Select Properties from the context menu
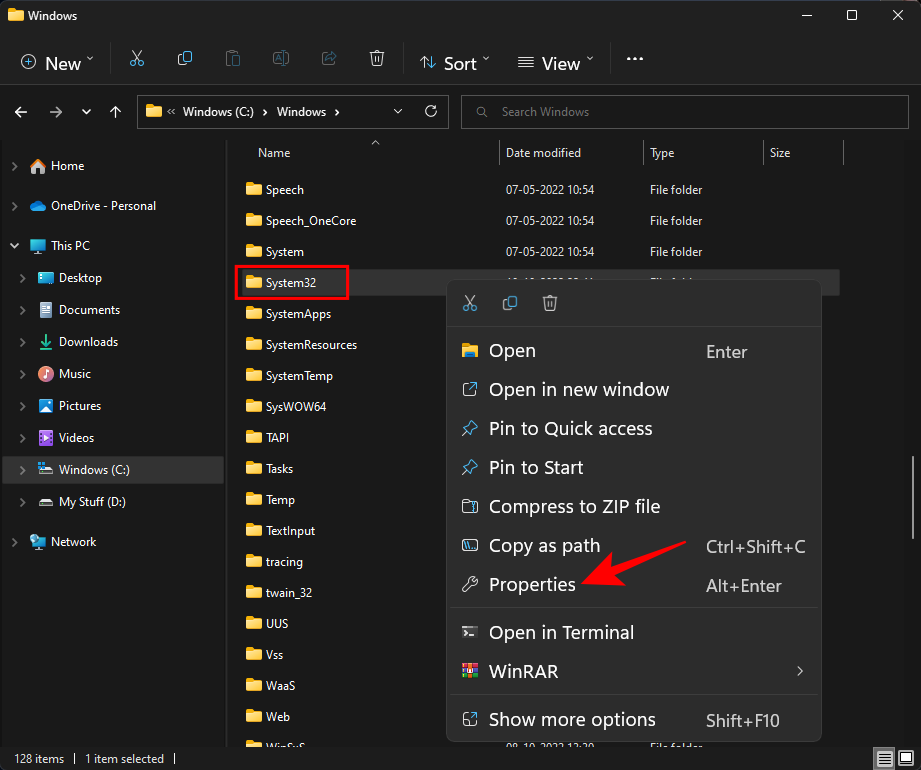 [532, 585]
